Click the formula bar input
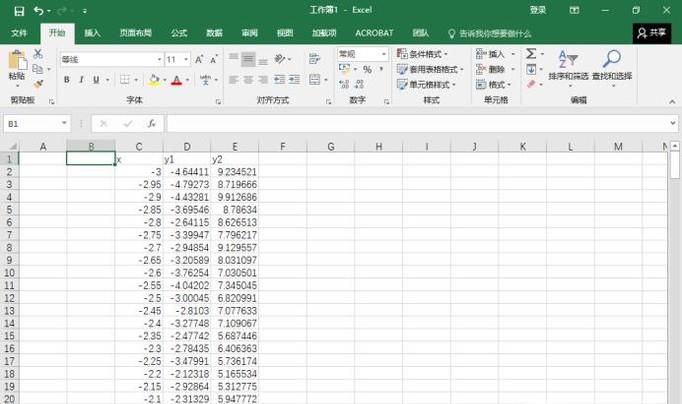Screen dimensions: 682x404 416,124
